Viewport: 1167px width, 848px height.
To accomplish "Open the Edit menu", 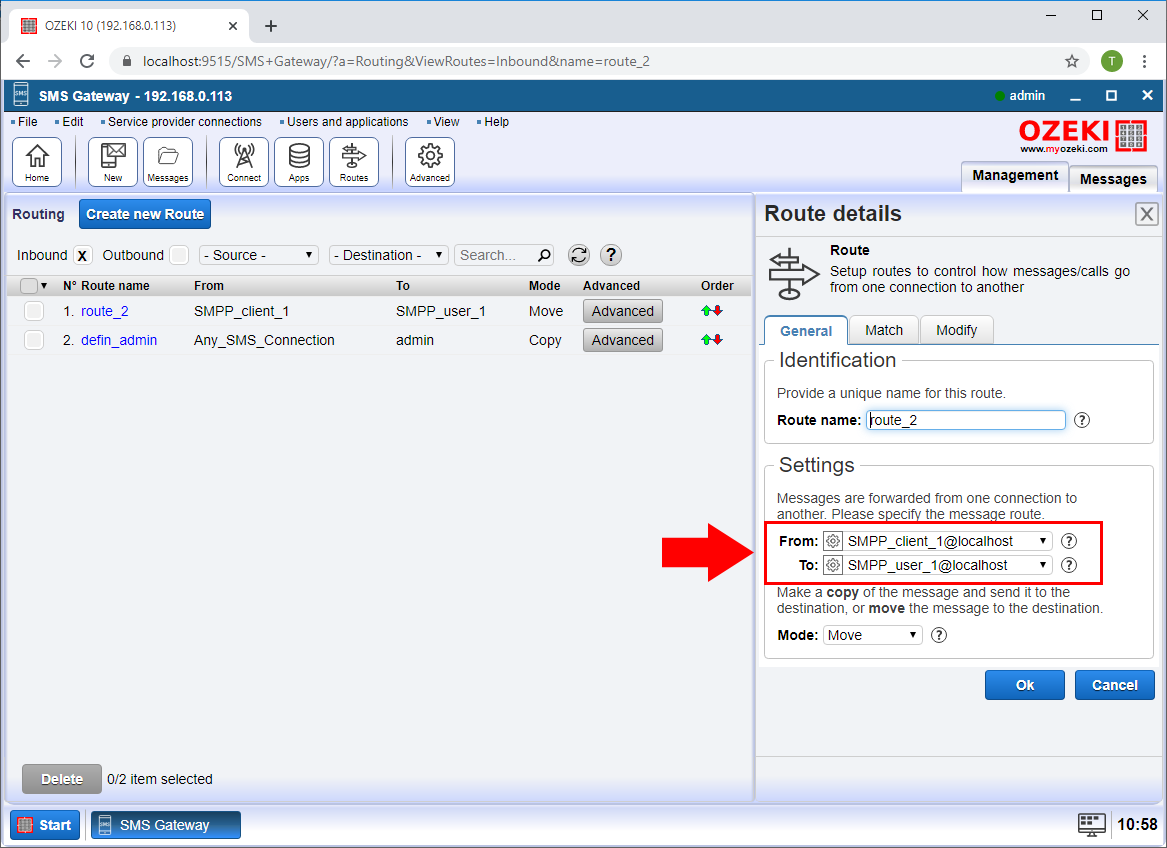I will 72,122.
